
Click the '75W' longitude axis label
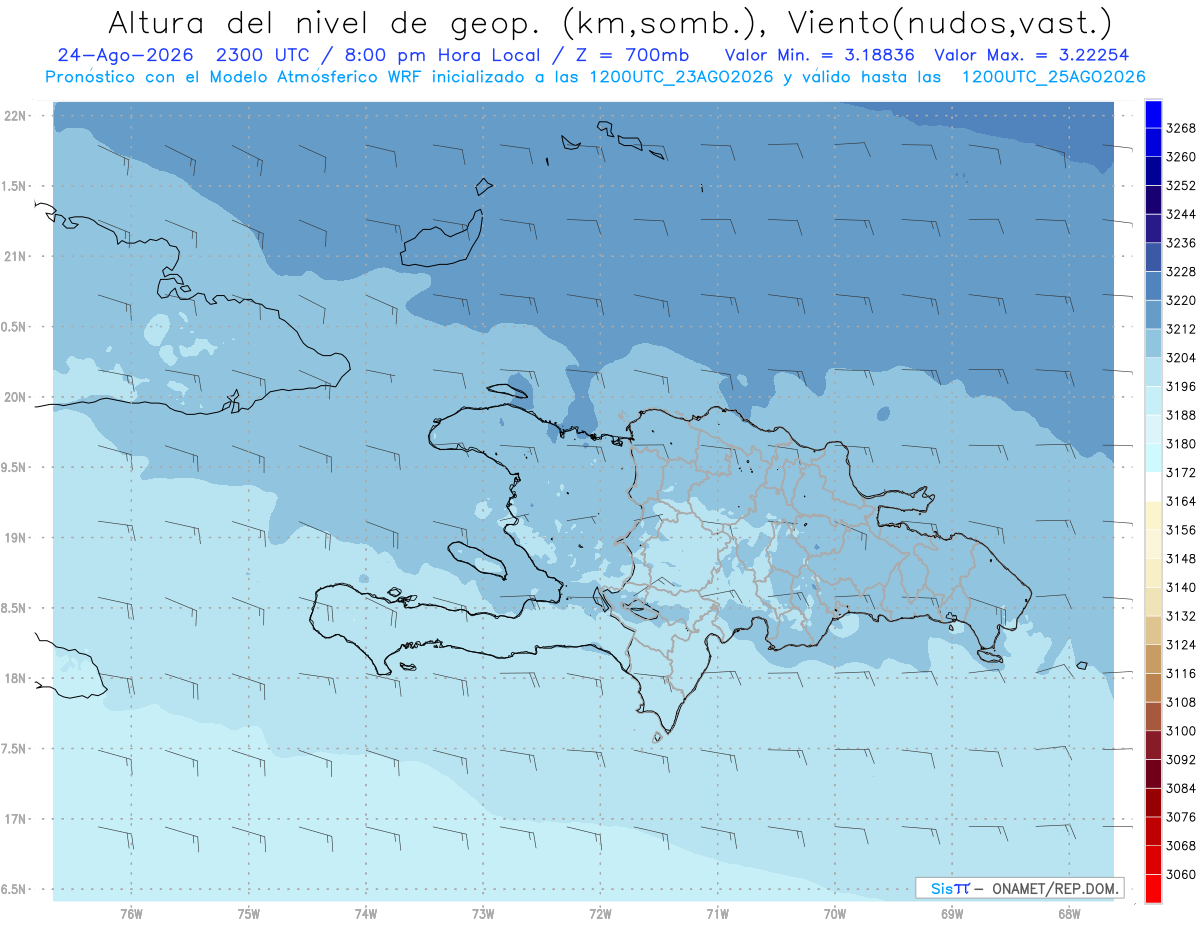pyautogui.click(x=249, y=913)
